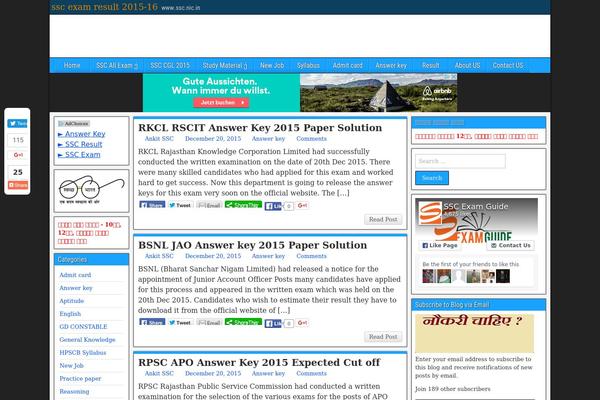The image size is (600, 400).
Task: Click December 20, 2015 date under RPSC APO post
Action: 213,373
